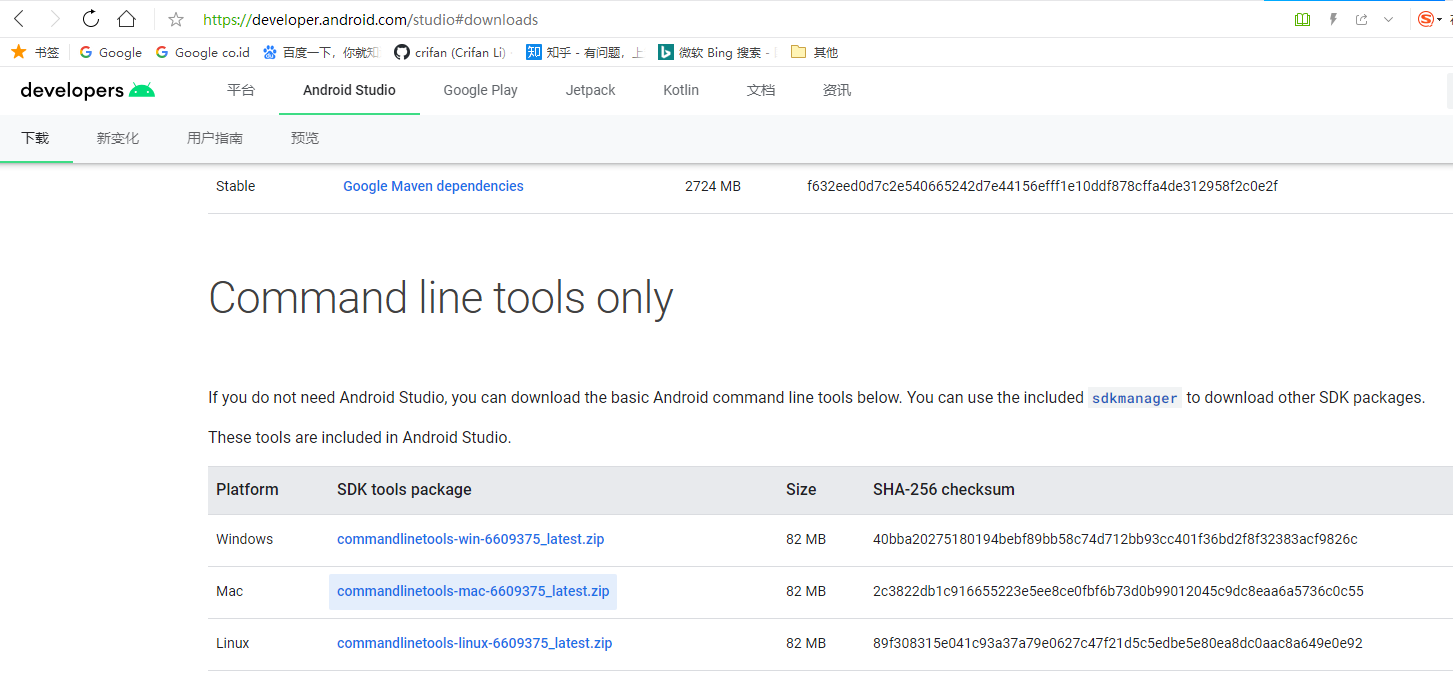Switch to the 预览 tab
This screenshot has height=678, width=1453.
tap(305, 138)
